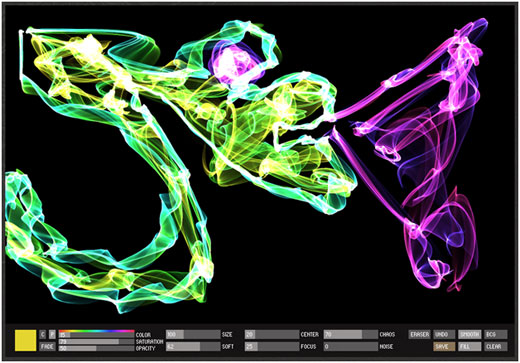Click the SAVE button

[x=444, y=346]
